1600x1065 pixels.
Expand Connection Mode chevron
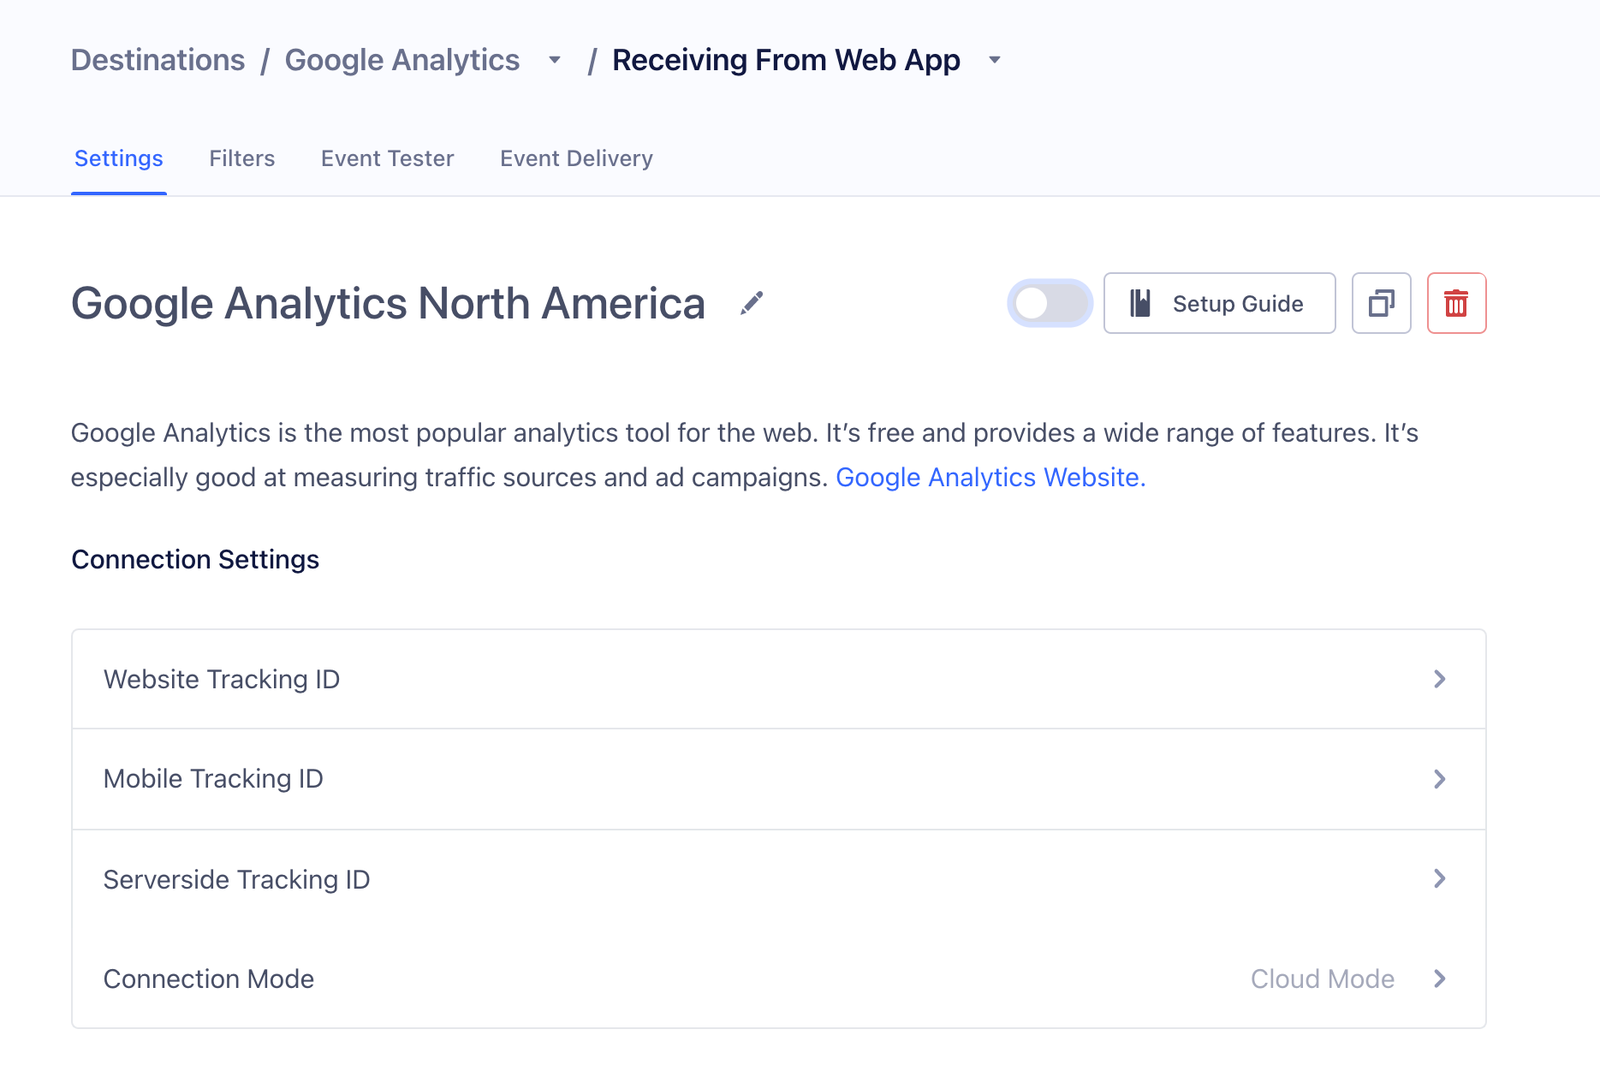[1439, 979]
